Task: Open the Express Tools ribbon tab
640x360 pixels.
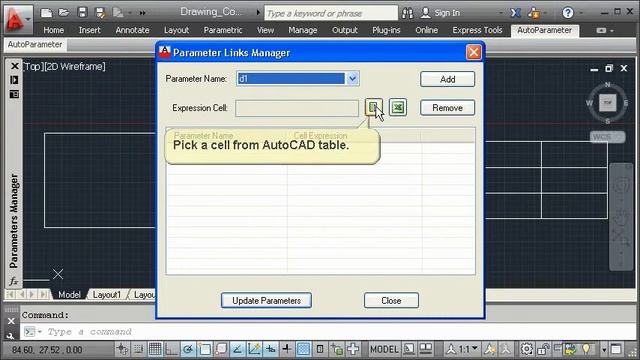Action: click(477, 30)
